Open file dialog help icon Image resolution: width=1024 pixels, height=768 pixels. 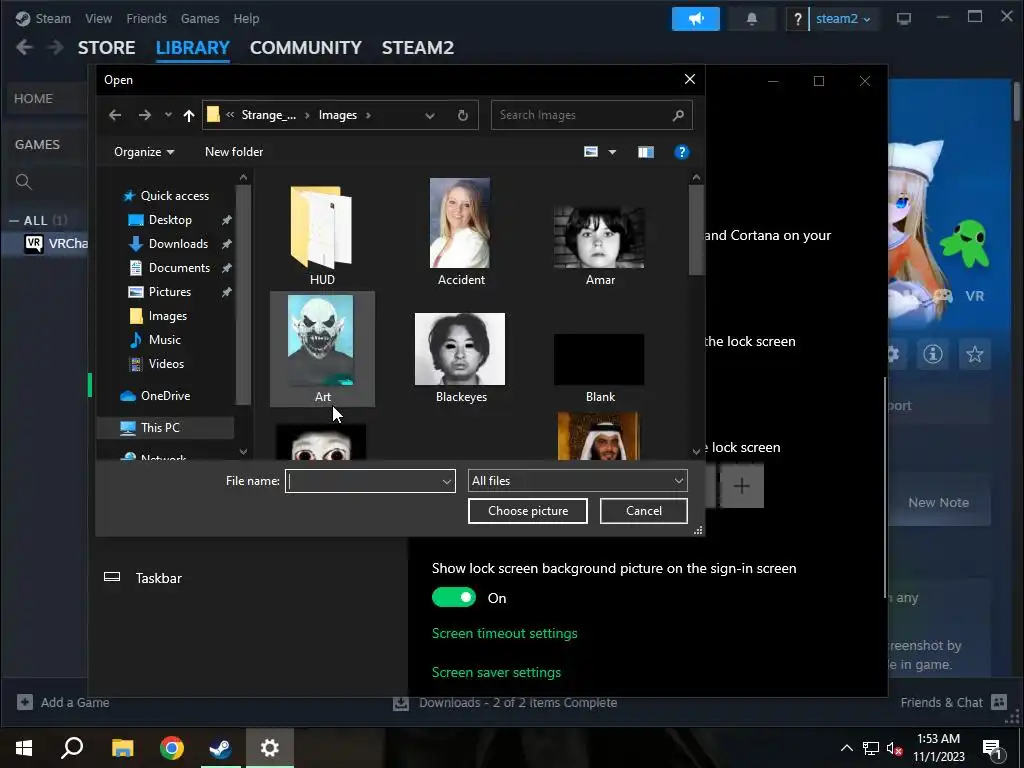click(x=681, y=152)
